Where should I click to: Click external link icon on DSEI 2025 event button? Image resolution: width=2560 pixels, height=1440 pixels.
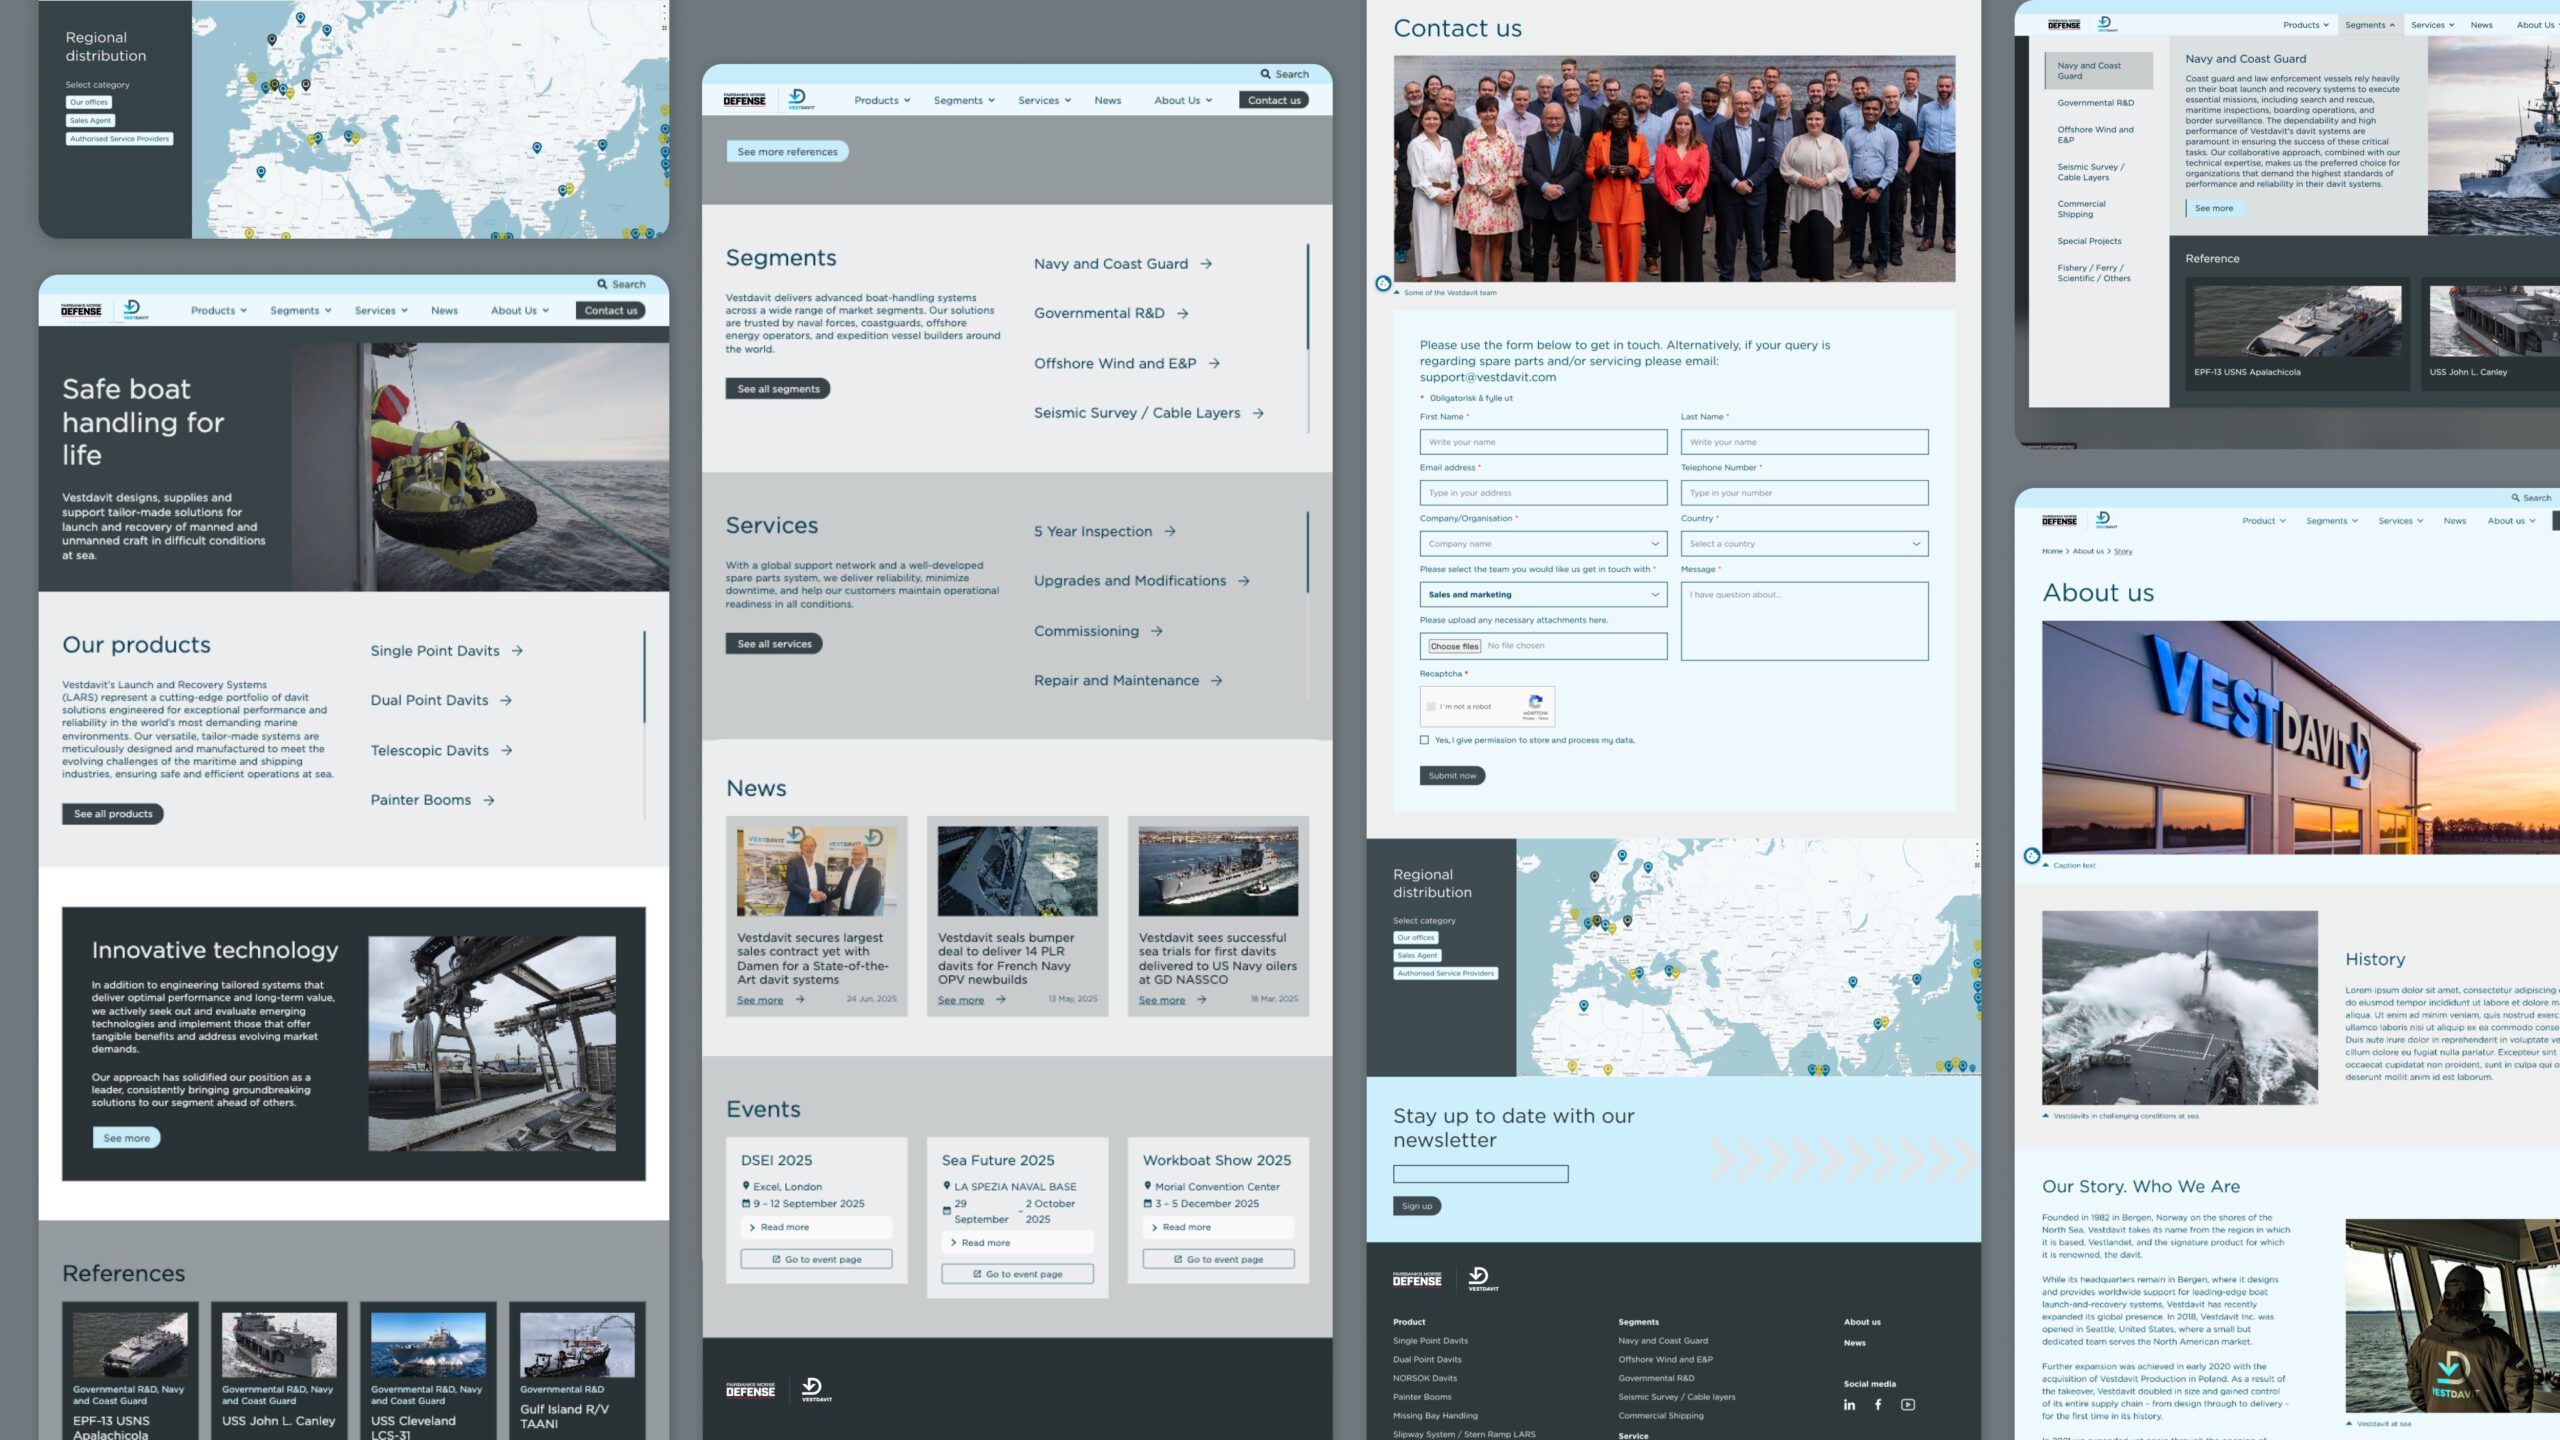click(x=776, y=1260)
